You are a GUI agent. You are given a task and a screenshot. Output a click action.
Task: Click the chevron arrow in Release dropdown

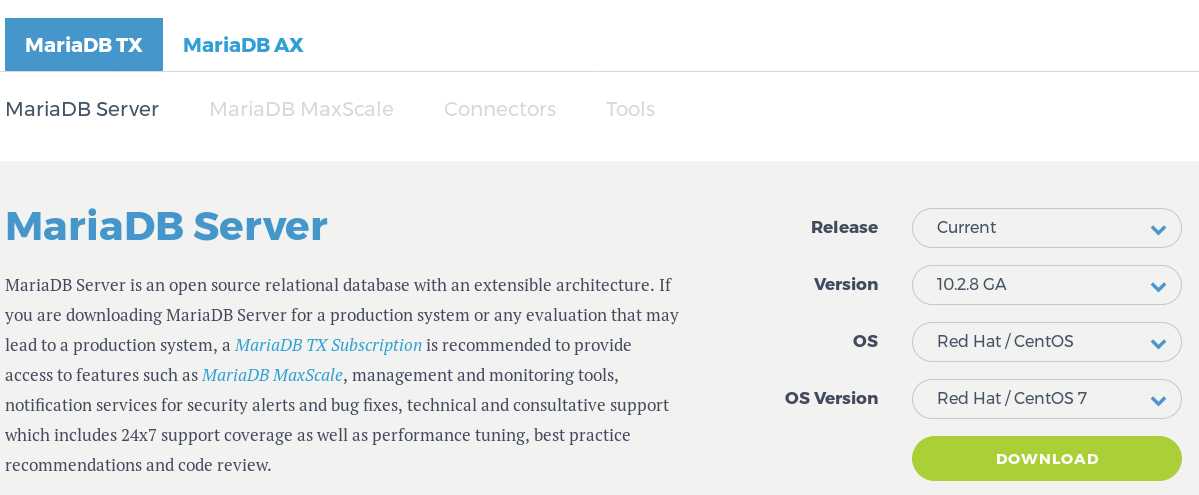1158,230
